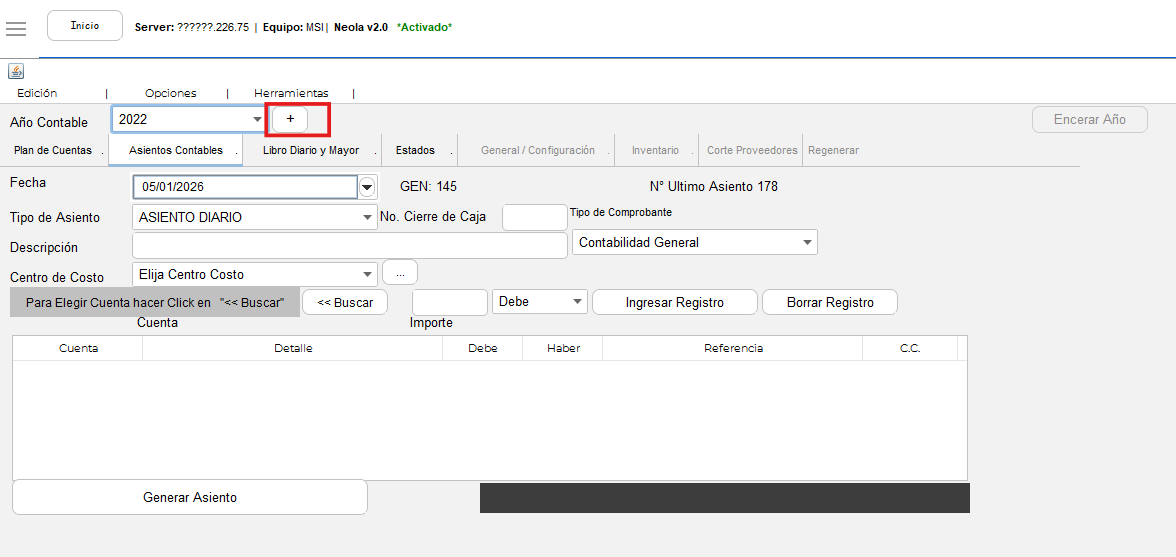Expand the Año Contable 2022 dropdown
This screenshot has width=1176, height=557.
pos(257,120)
